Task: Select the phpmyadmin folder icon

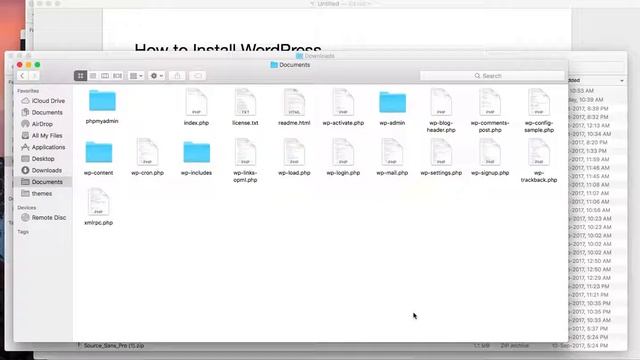Action: click(x=102, y=101)
